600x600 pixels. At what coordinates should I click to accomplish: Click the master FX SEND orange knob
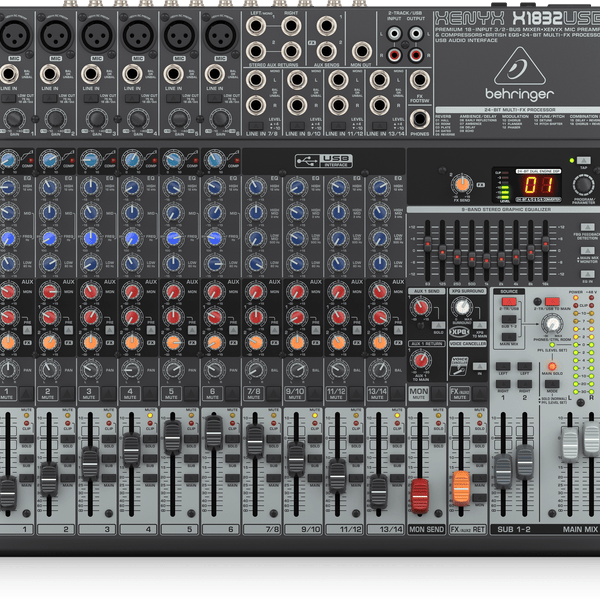point(462,184)
